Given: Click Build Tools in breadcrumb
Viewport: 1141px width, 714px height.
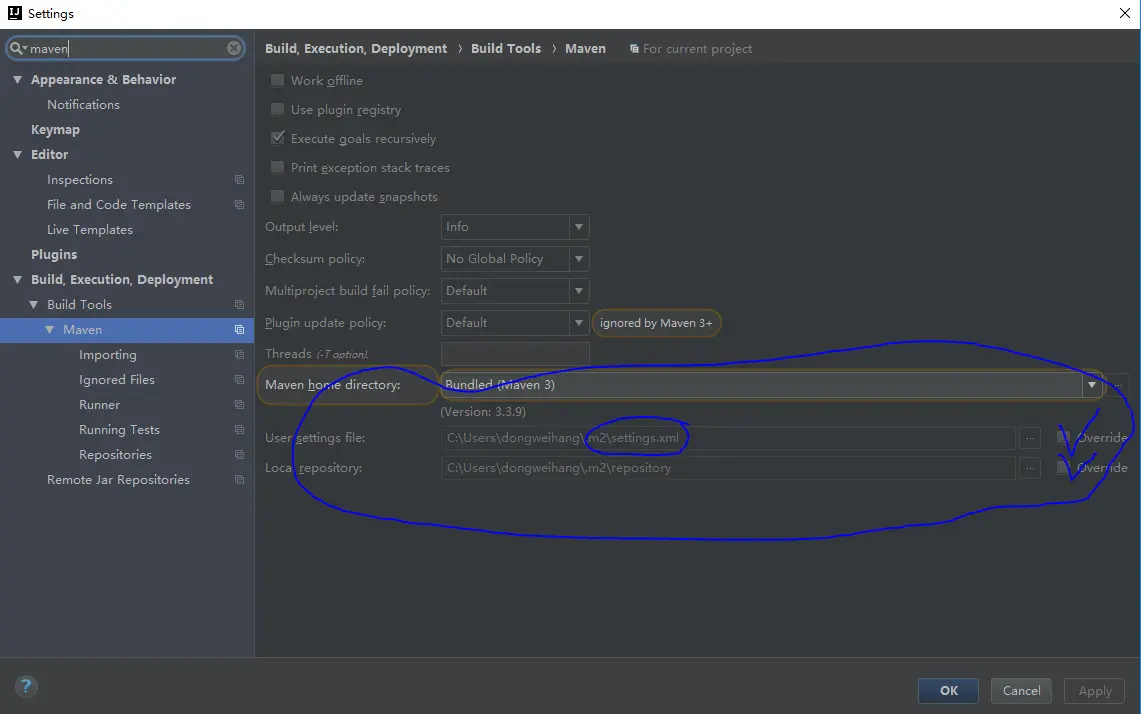Looking at the screenshot, I should (x=506, y=49).
